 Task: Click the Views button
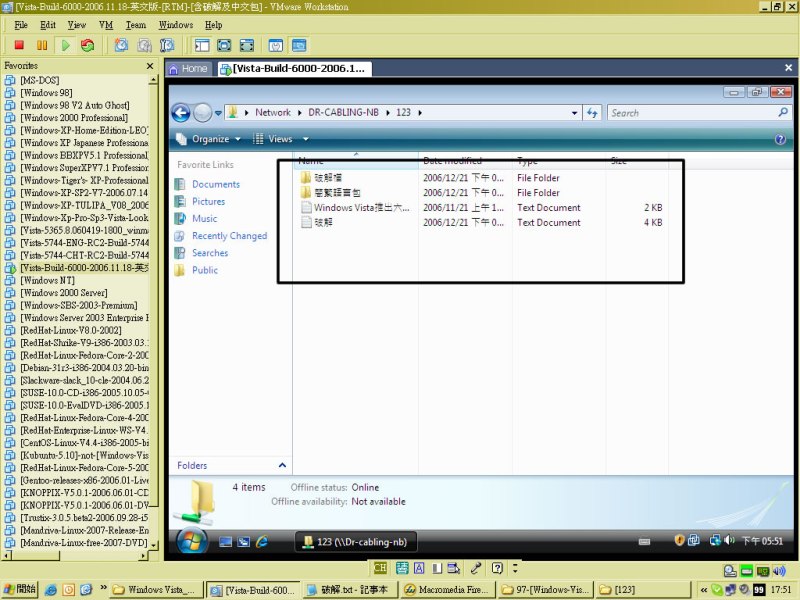point(274,139)
